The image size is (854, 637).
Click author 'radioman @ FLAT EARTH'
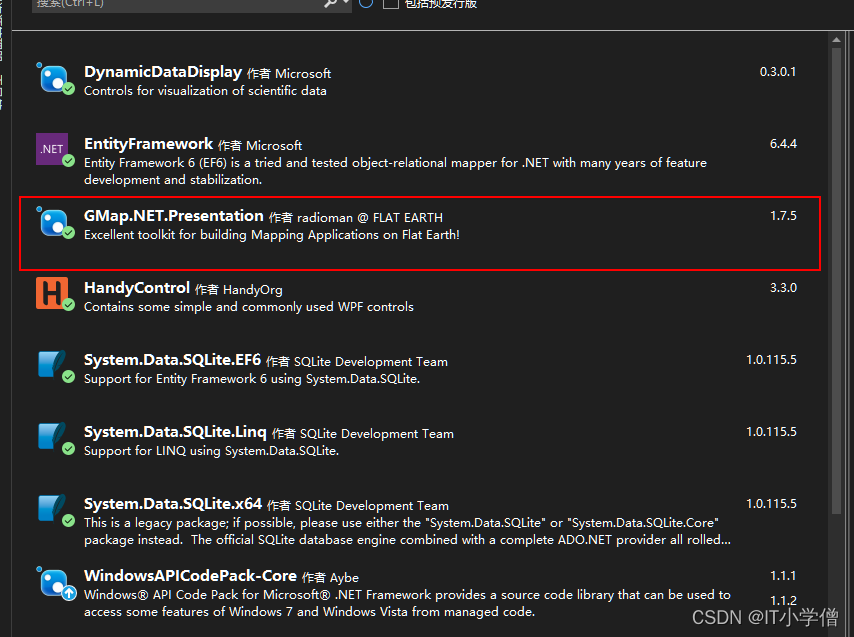point(370,218)
